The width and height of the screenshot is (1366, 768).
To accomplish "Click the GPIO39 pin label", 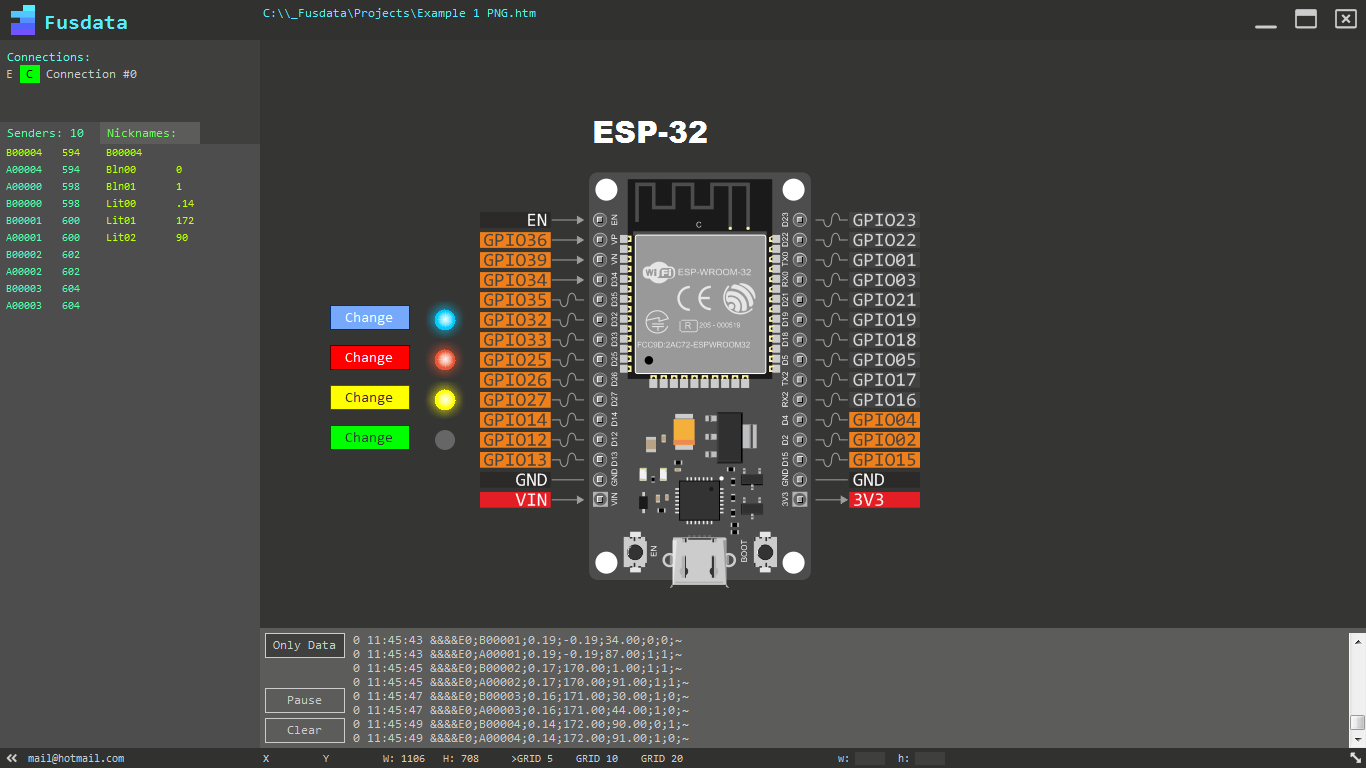I will [x=515, y=260].
